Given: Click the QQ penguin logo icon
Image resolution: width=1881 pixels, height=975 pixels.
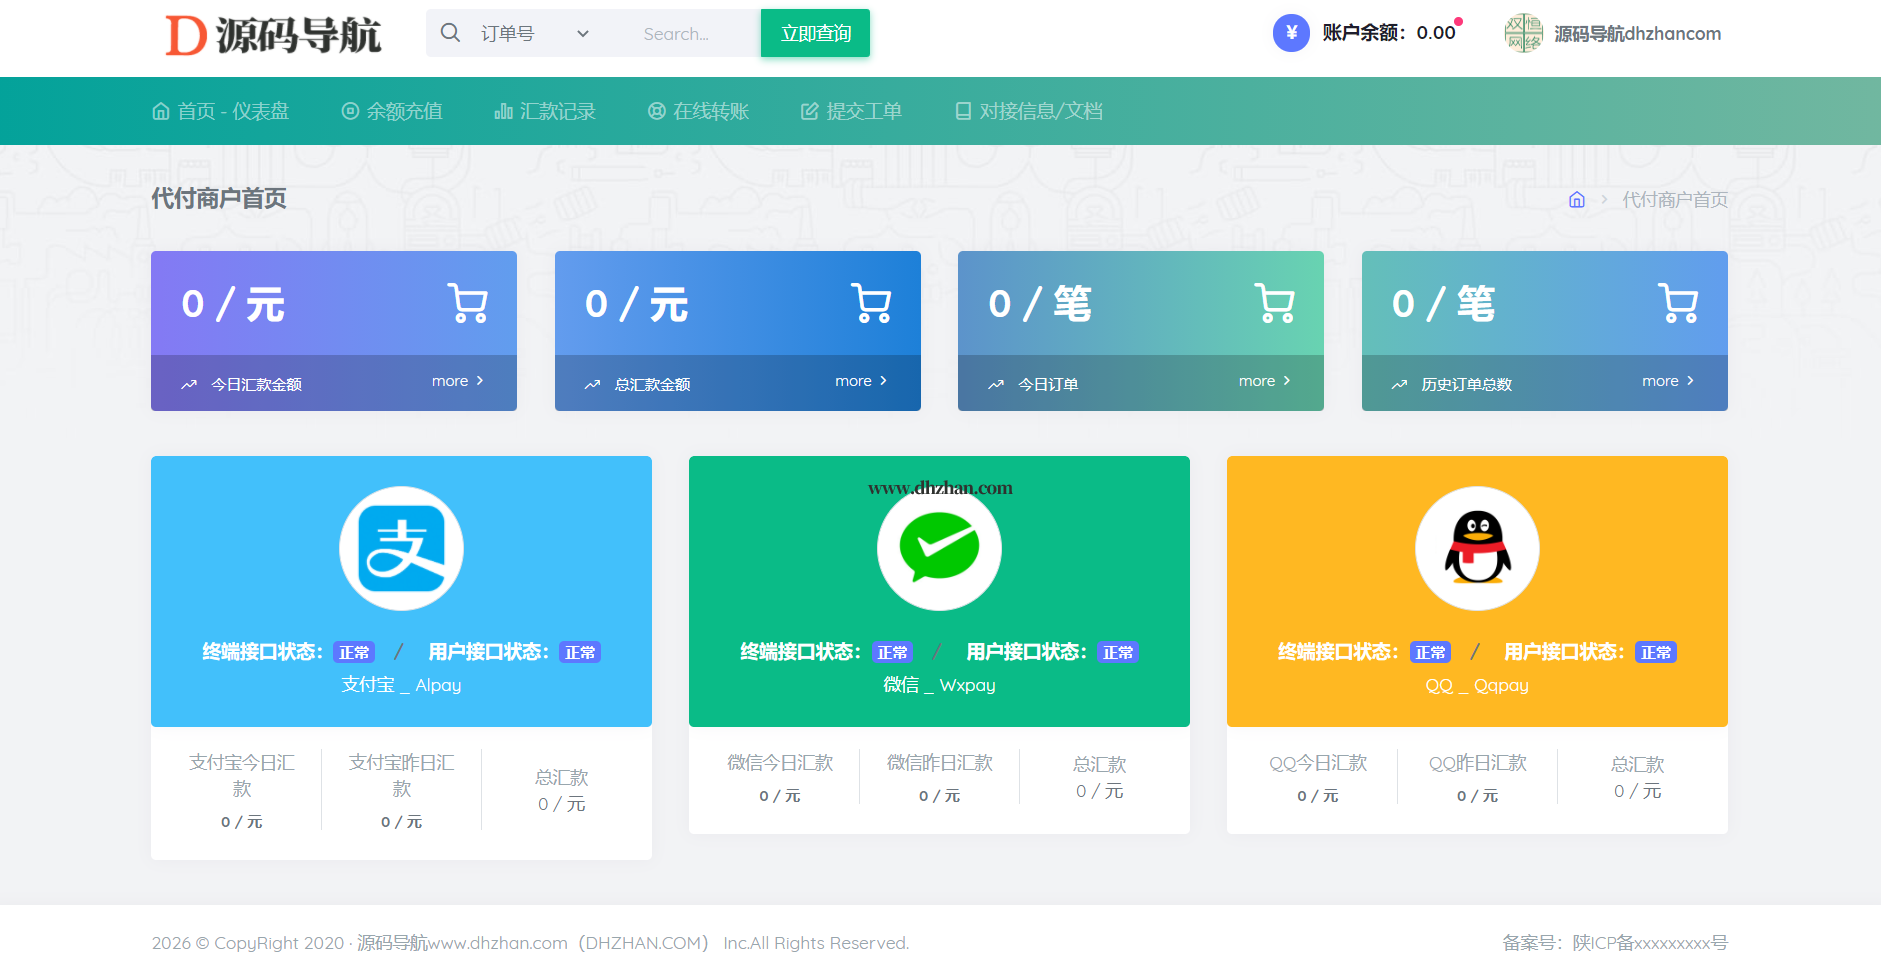Looking at the screenshot, I should (x=1477, y=548).
